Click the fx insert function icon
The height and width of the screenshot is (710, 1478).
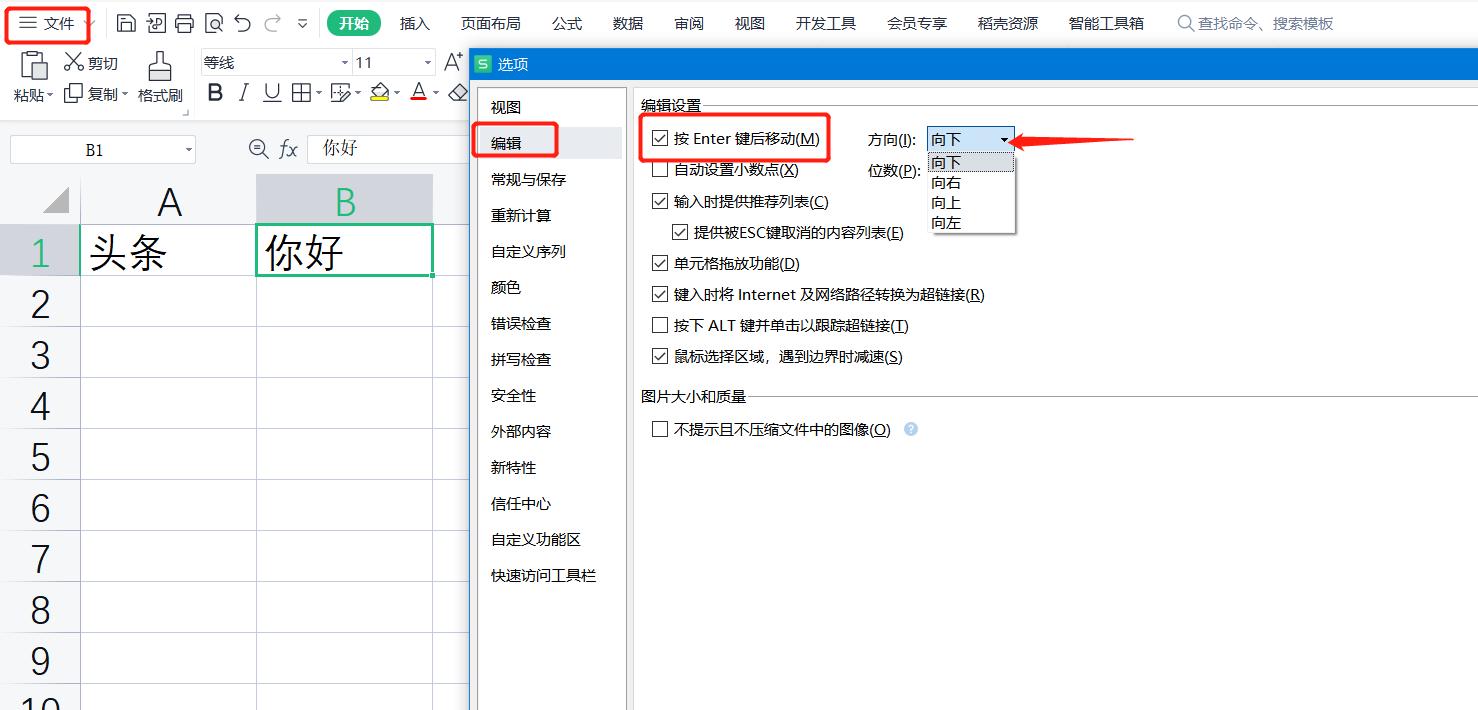click(x=289, y=148)
